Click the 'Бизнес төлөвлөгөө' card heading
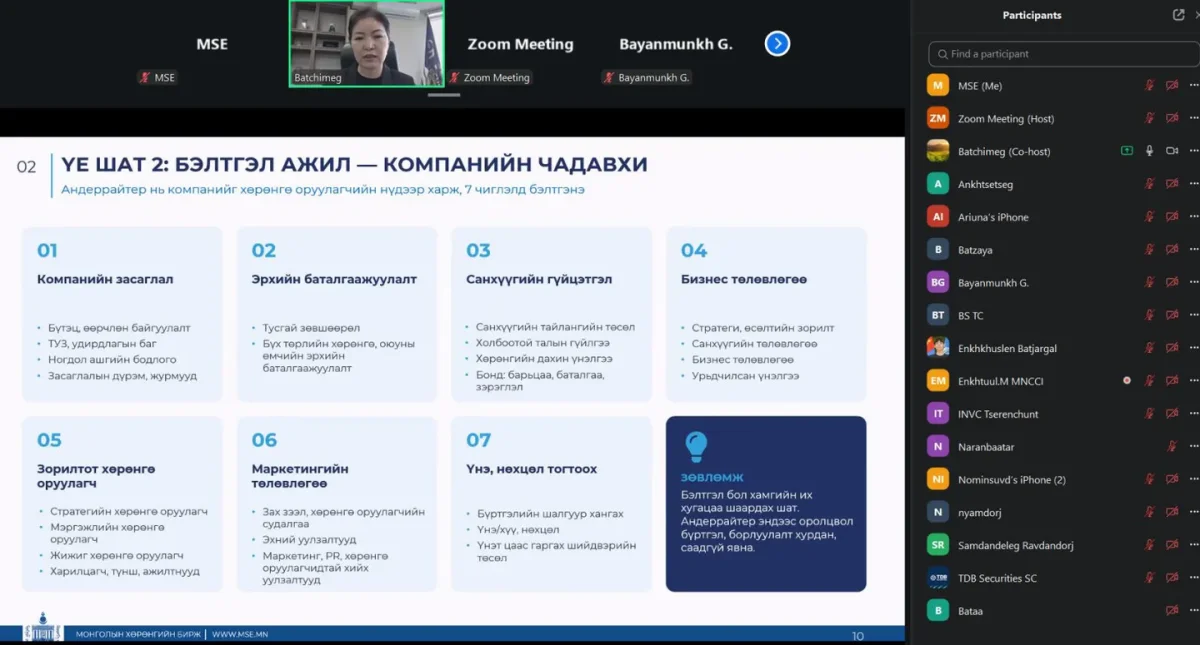 (744, 279)
